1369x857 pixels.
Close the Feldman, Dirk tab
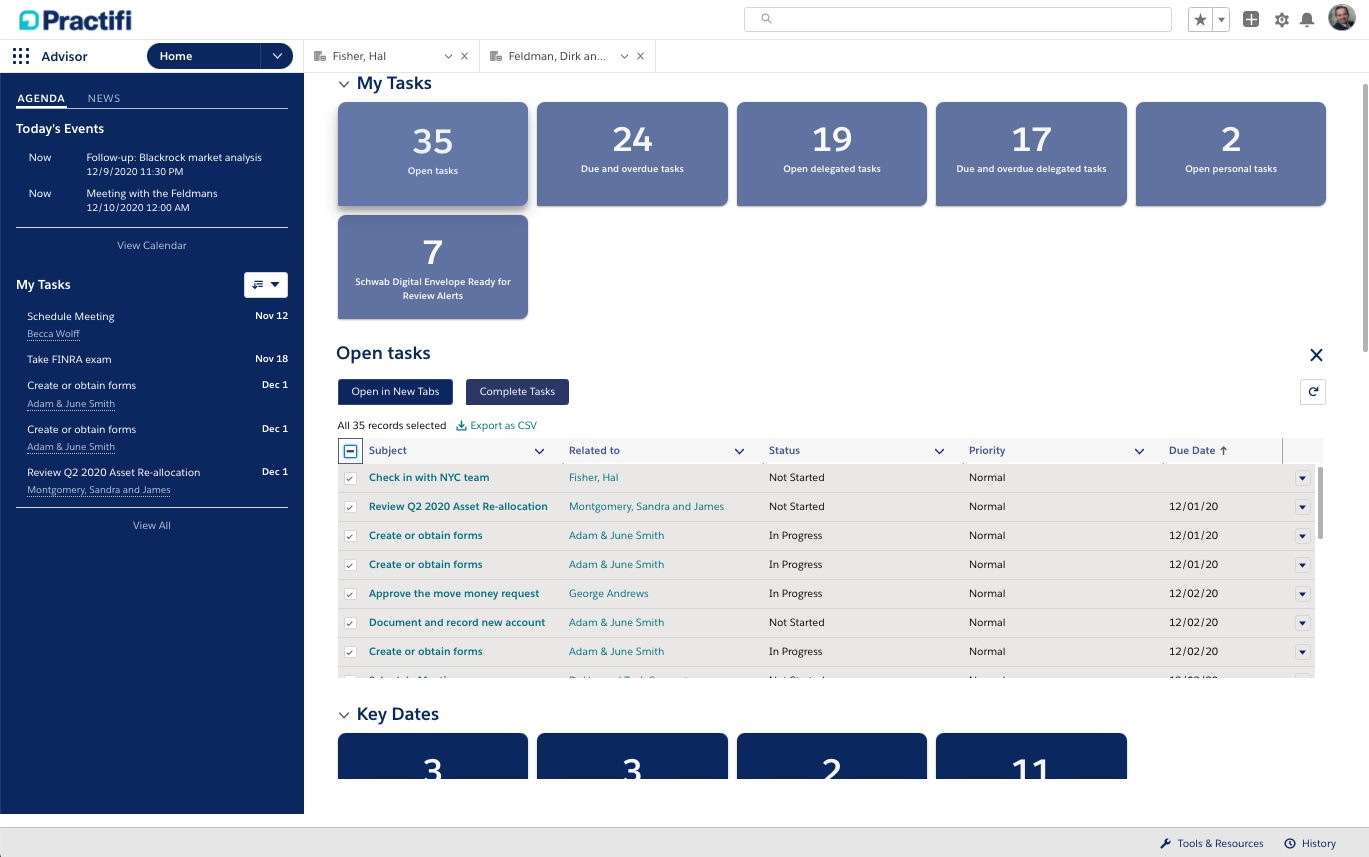[x=640, y=57]
